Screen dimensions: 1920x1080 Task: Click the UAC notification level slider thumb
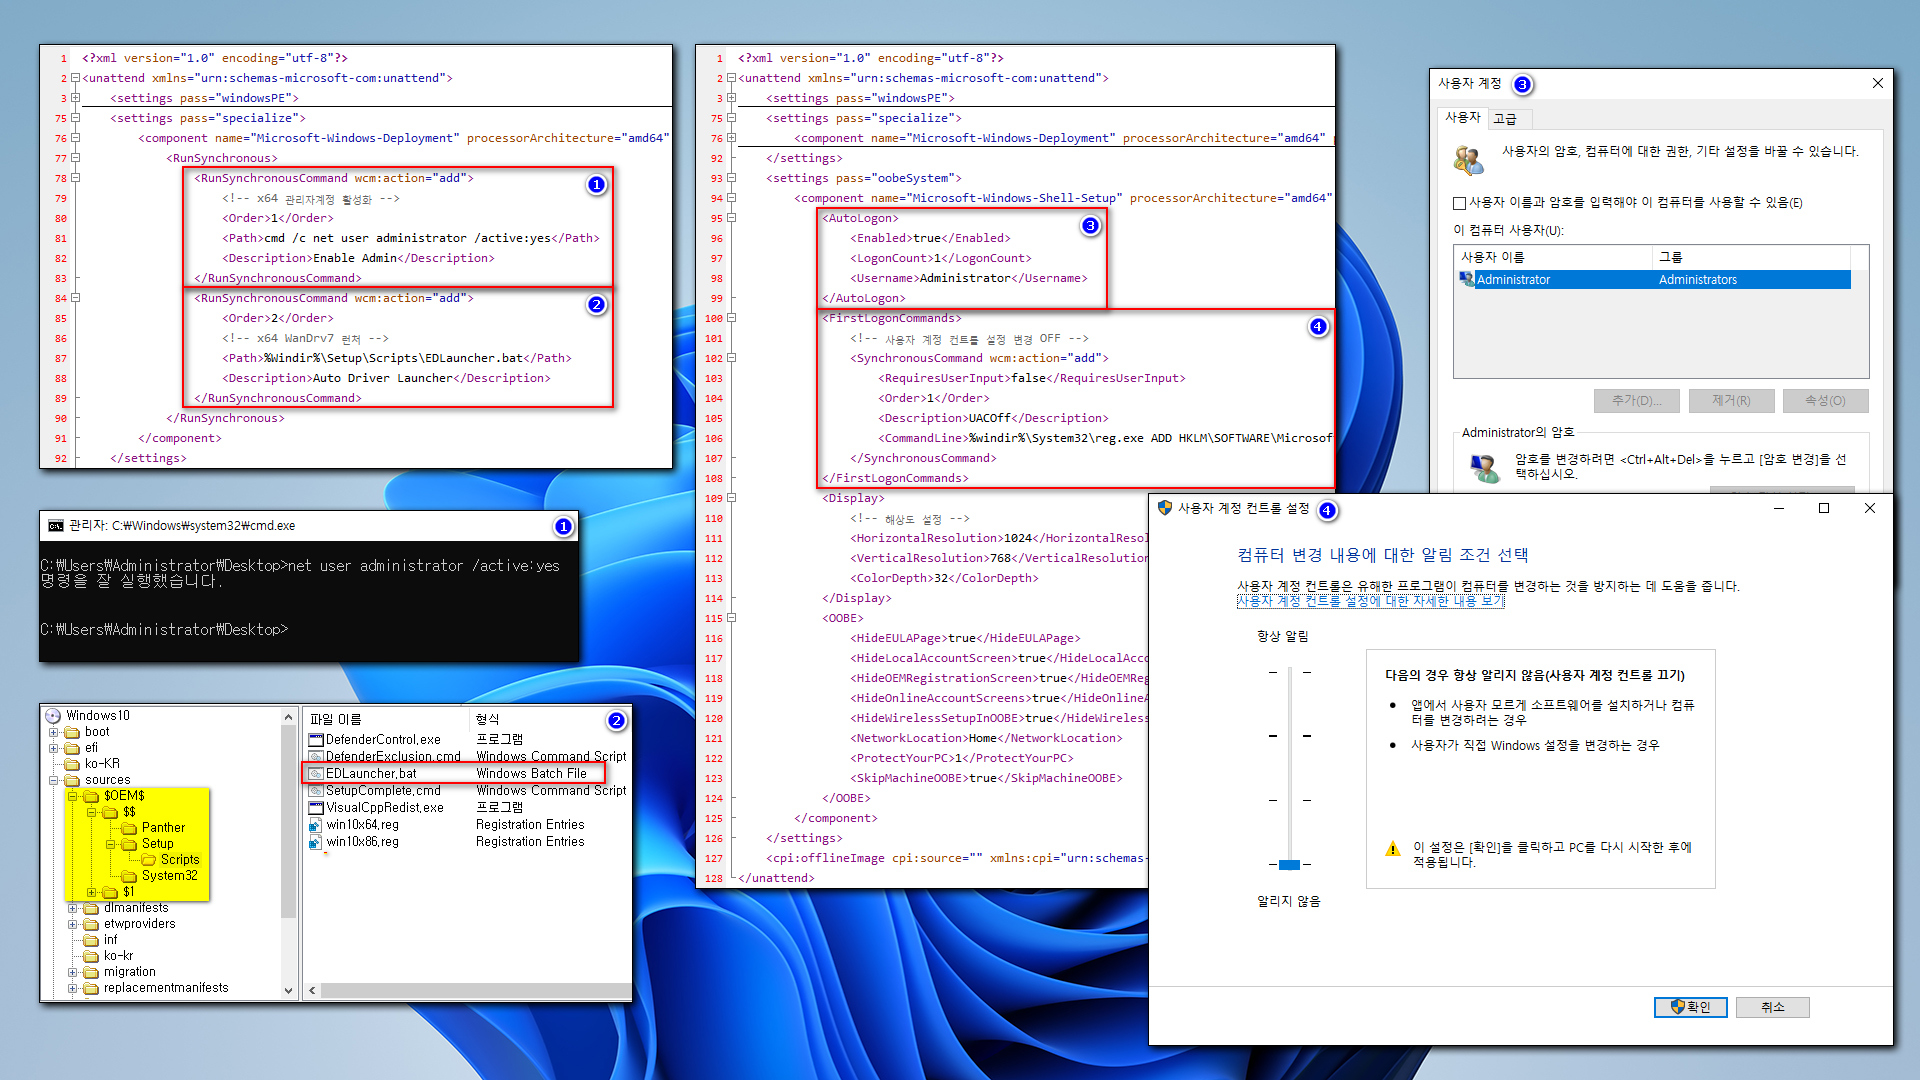click(1290, 865)
